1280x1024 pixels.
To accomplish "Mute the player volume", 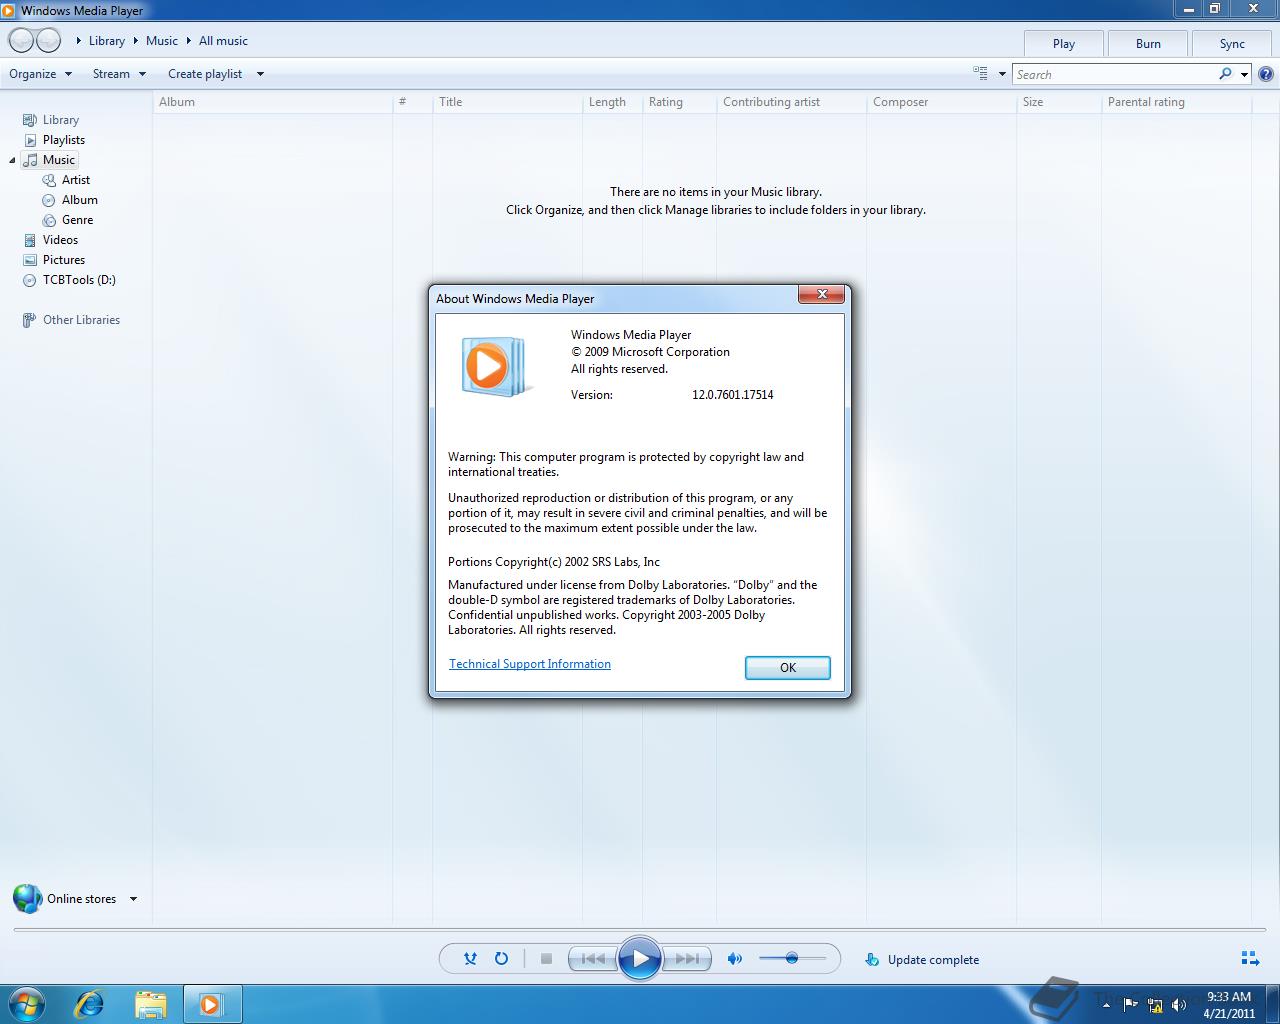I will [x=735, y=958].
